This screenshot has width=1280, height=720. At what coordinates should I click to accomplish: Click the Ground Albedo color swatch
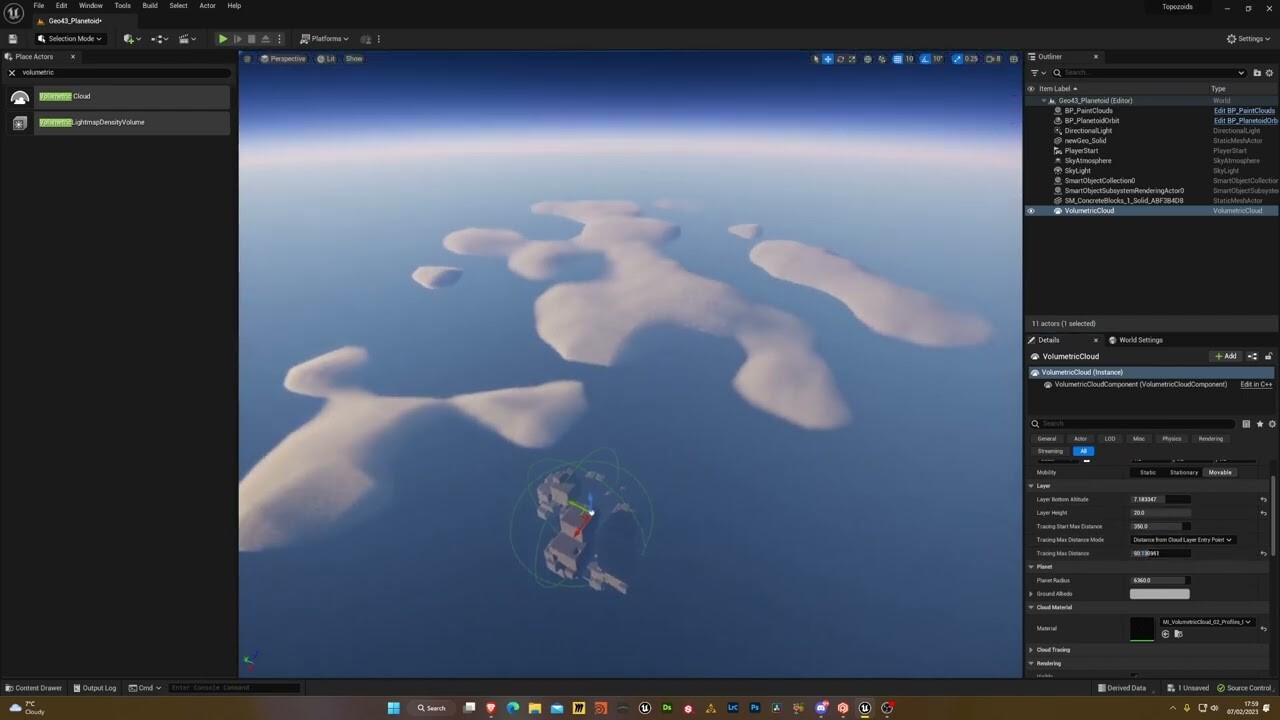pyautogui.click(x=1159, y=593)
